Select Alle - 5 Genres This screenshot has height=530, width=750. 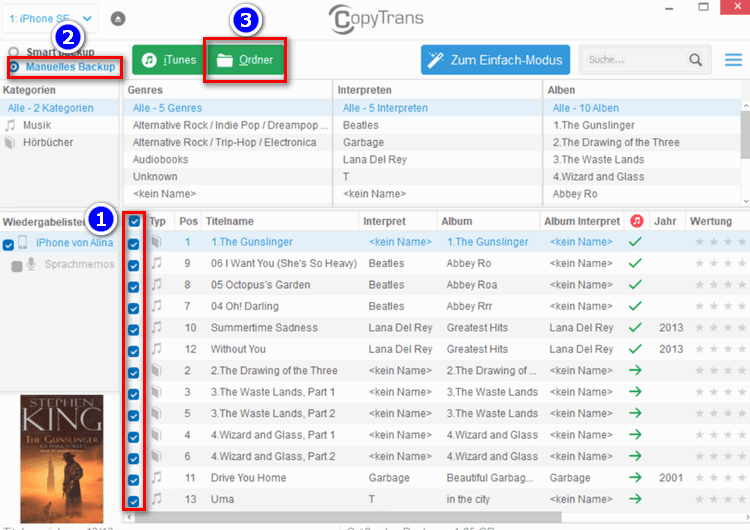coord(228,108)
